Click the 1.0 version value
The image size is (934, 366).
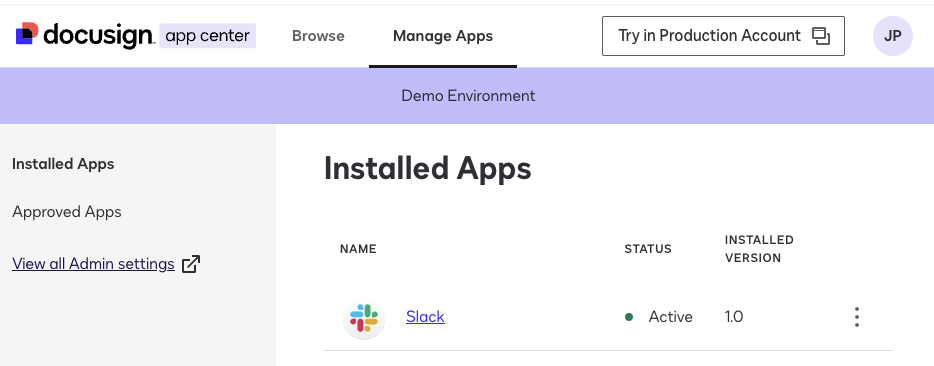(x=734, y=317)
